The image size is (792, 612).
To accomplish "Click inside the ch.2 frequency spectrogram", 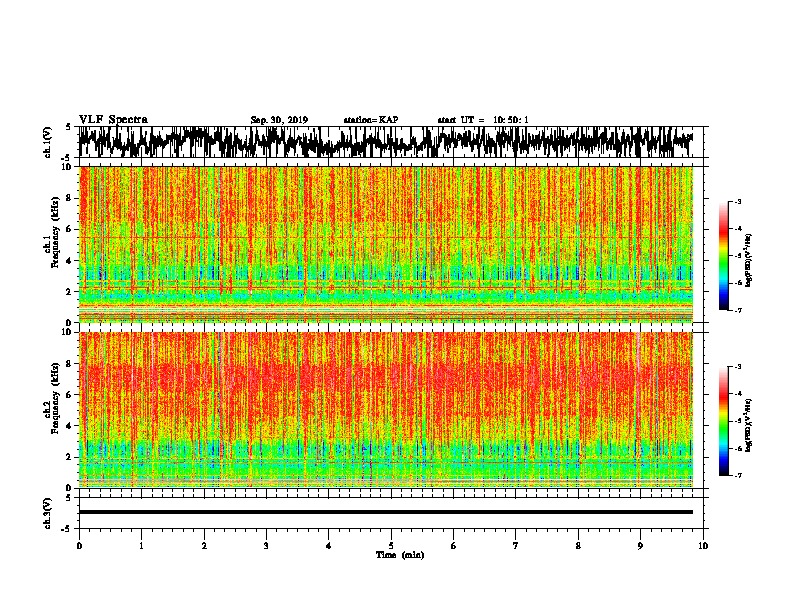I will [x=386, y=410].
